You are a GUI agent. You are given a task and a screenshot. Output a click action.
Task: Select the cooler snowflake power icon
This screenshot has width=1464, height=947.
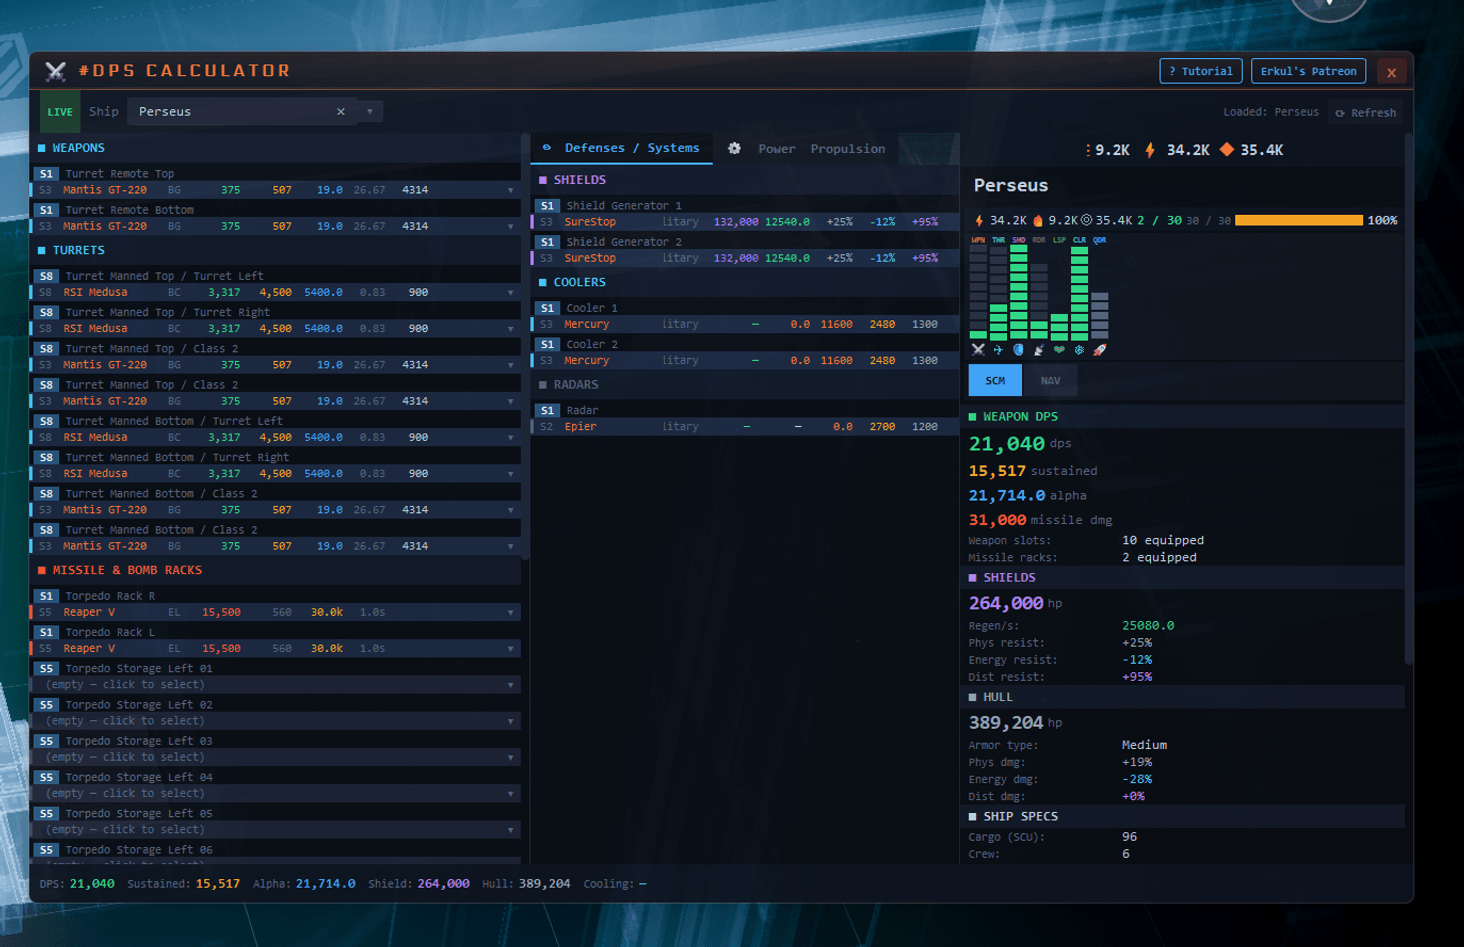coord(1079,350)
